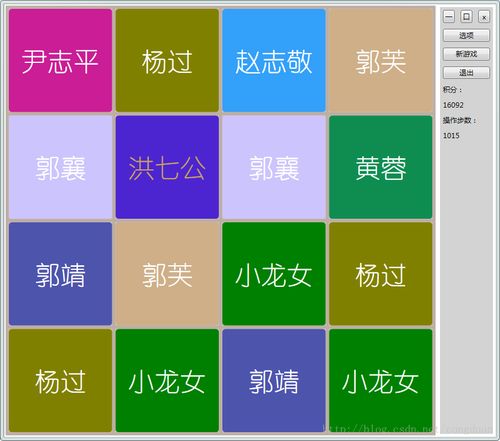The width and height of the screenshot is (500, 441).
Task: Start a new game with 新游戏
Action: [x=466, y=54]
